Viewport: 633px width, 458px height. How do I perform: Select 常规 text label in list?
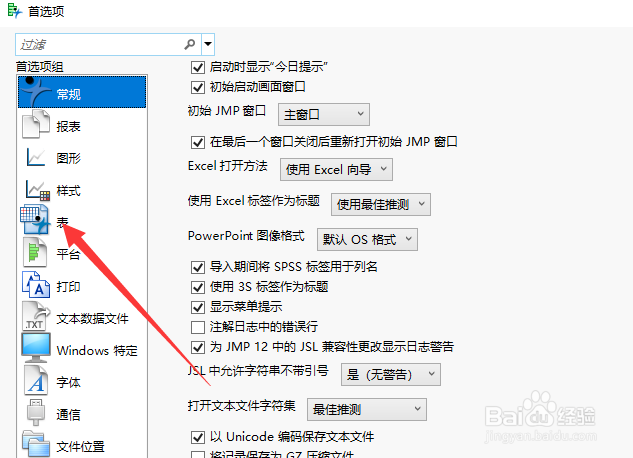(69, 94)
